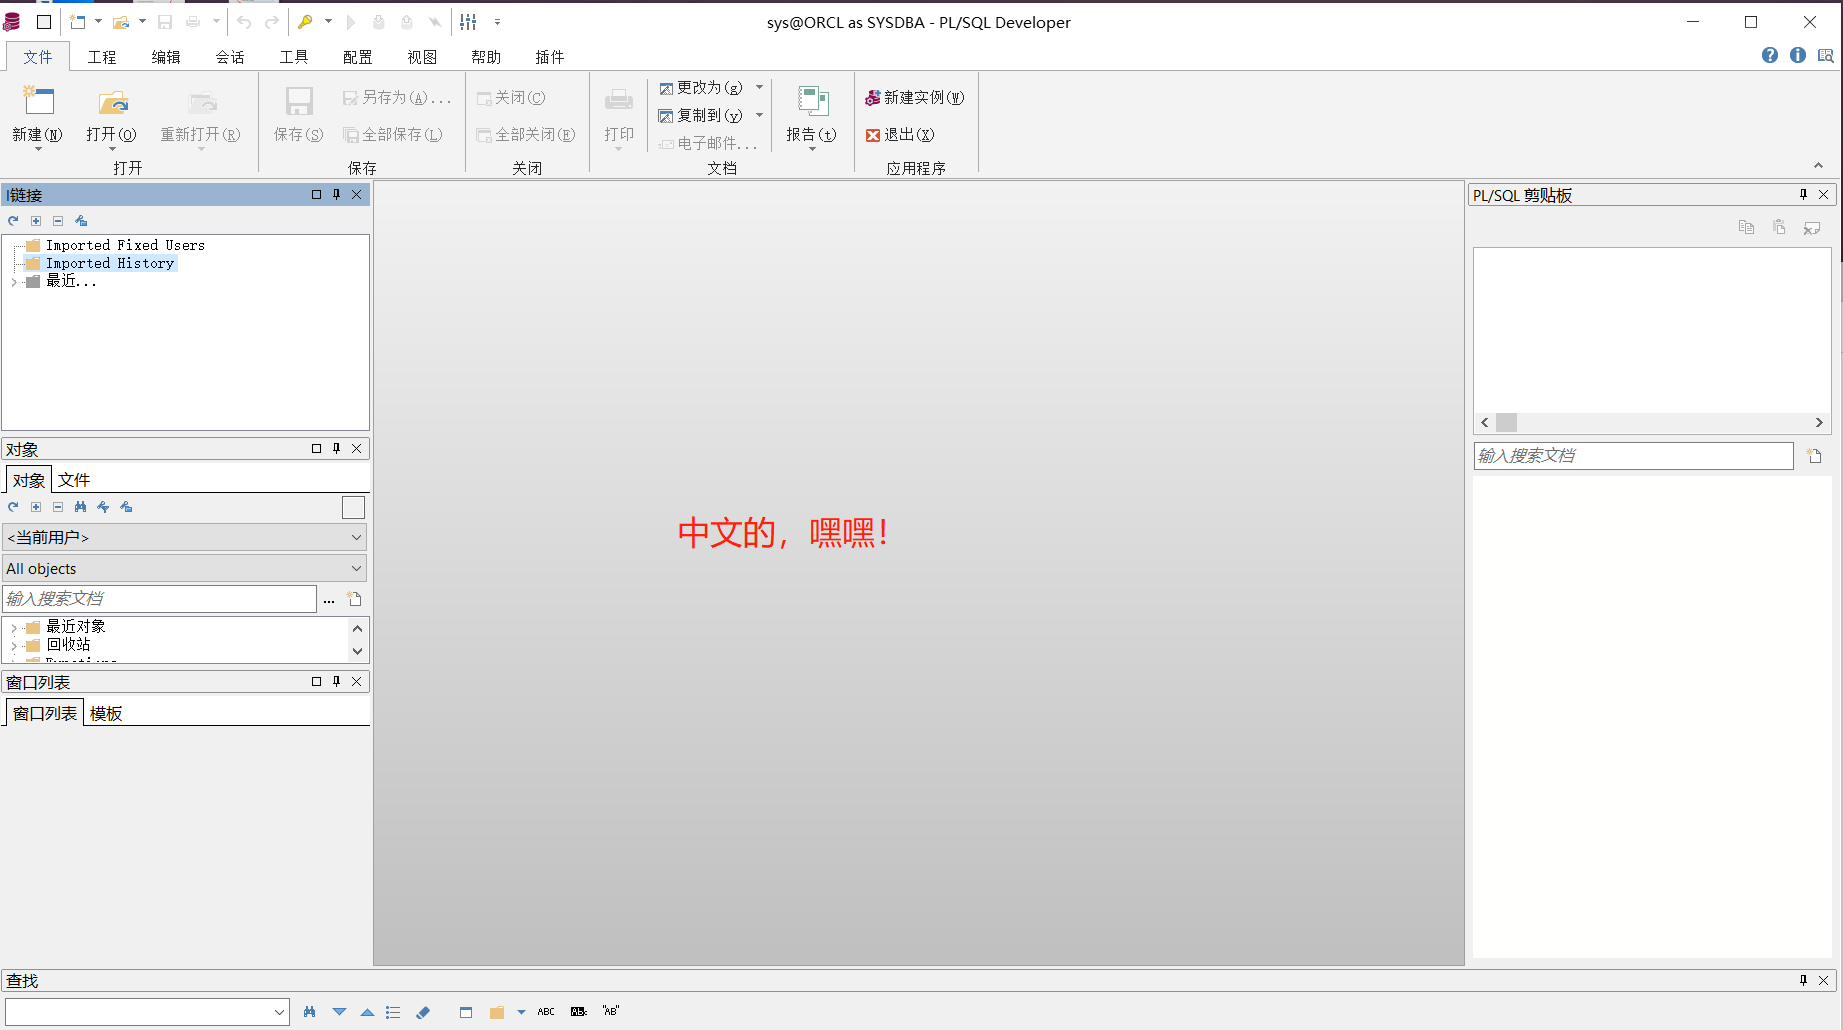Select the binoculars find icon in the 对象 panel
Viewport: 1843px width, 1030px height.
pyautogui.click(x=80, y=507)
